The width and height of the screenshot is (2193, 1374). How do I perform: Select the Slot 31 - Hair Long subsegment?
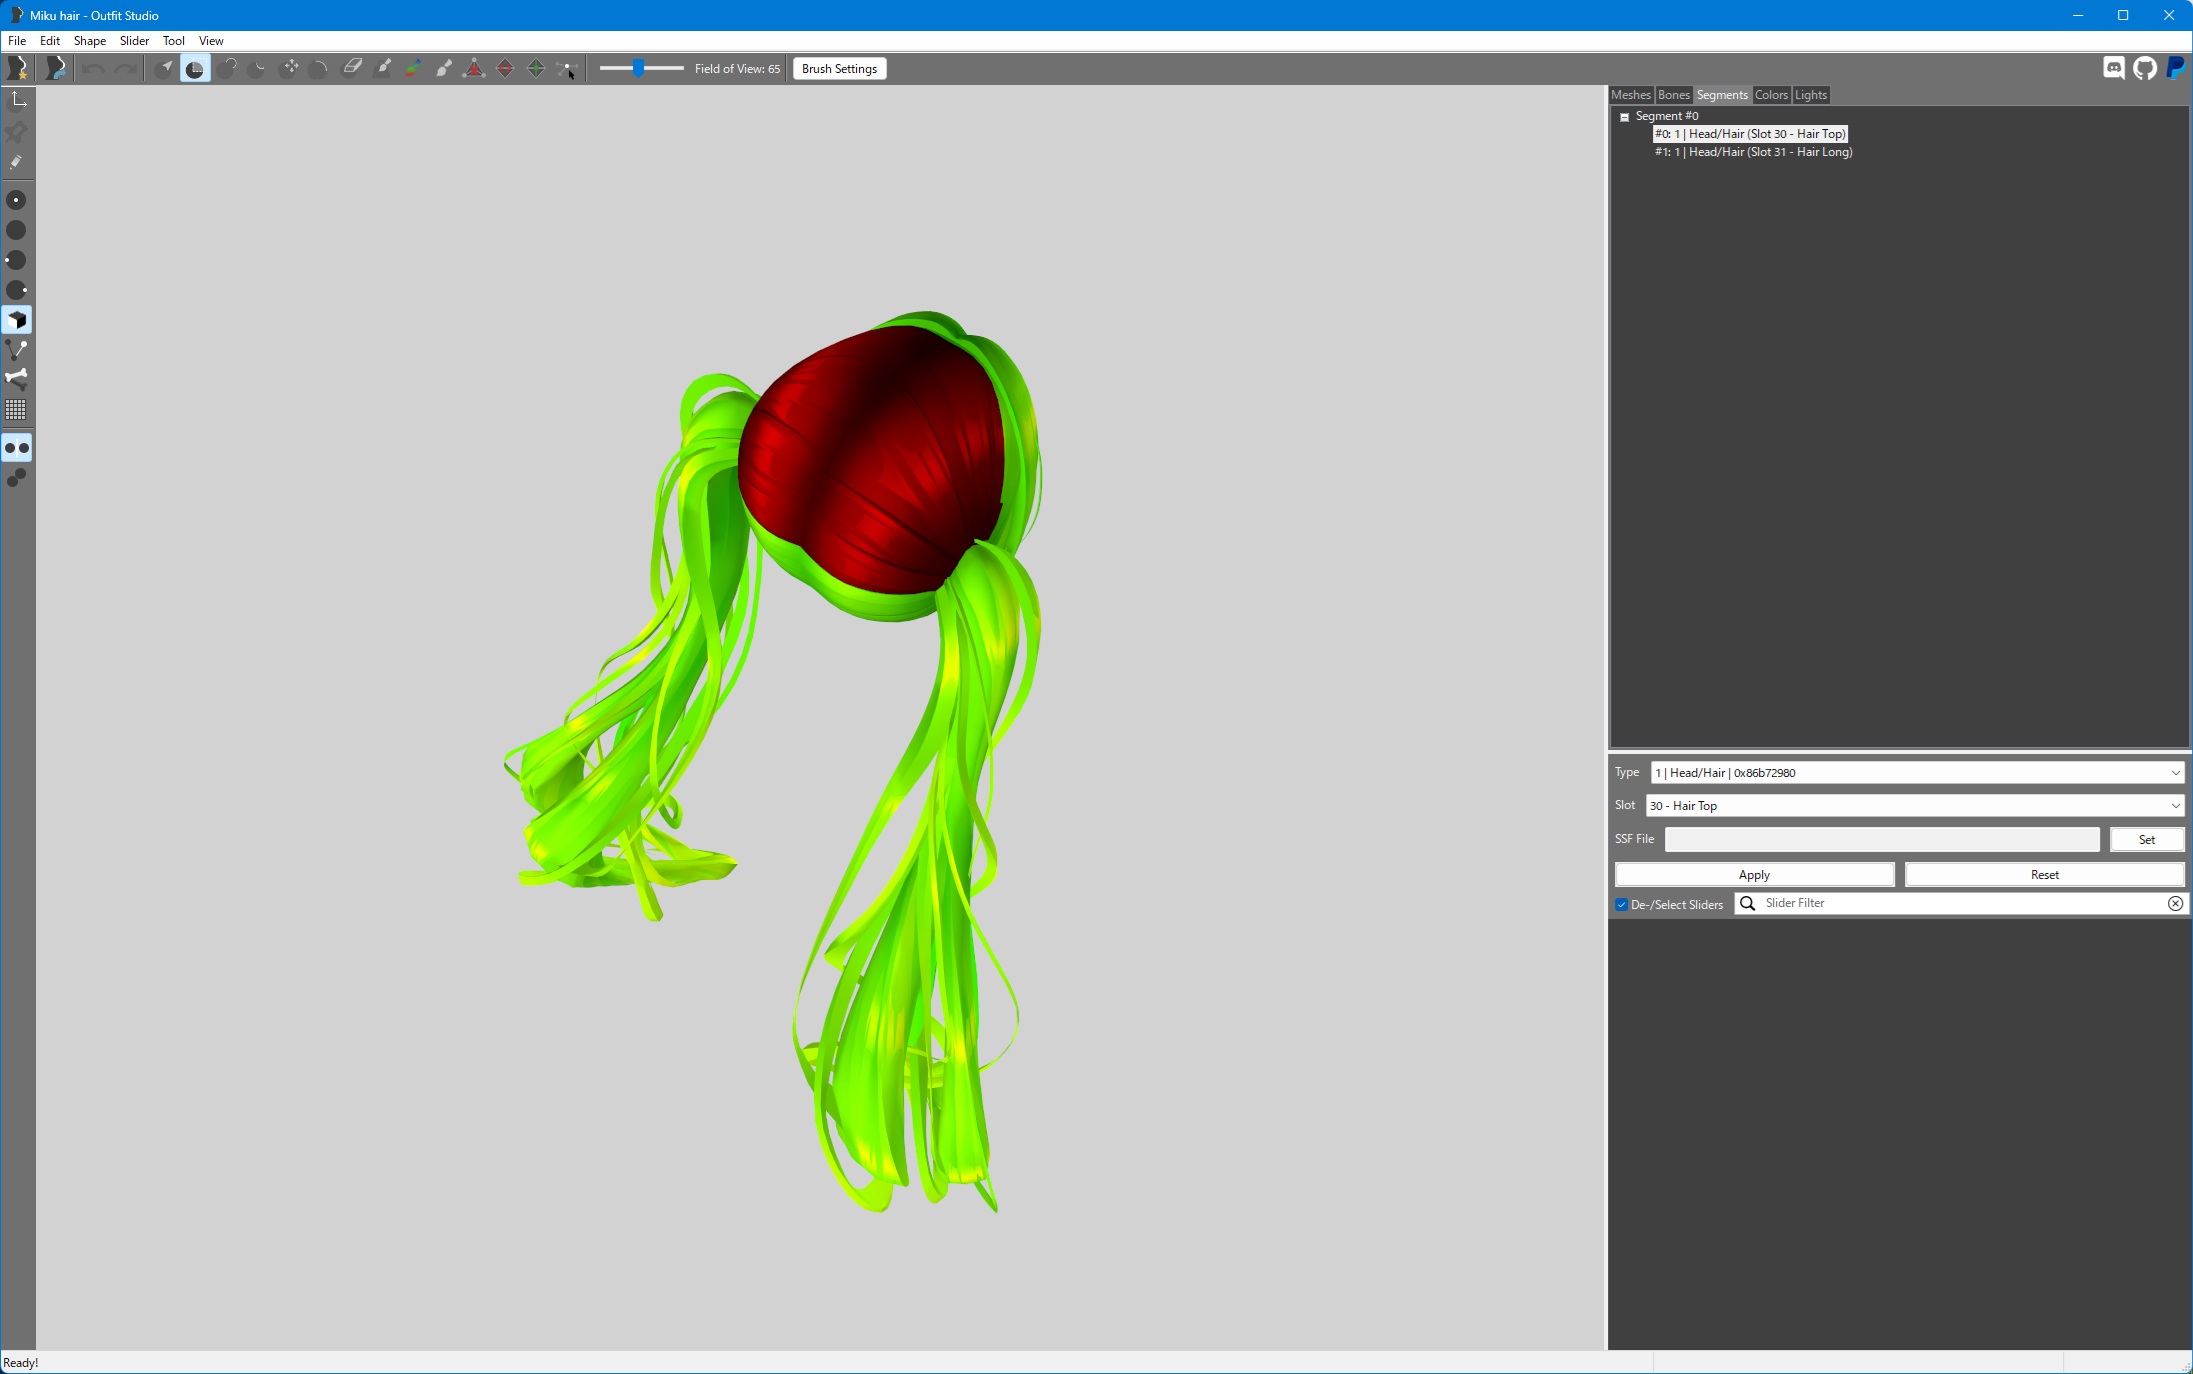[x=1753, y=152]
